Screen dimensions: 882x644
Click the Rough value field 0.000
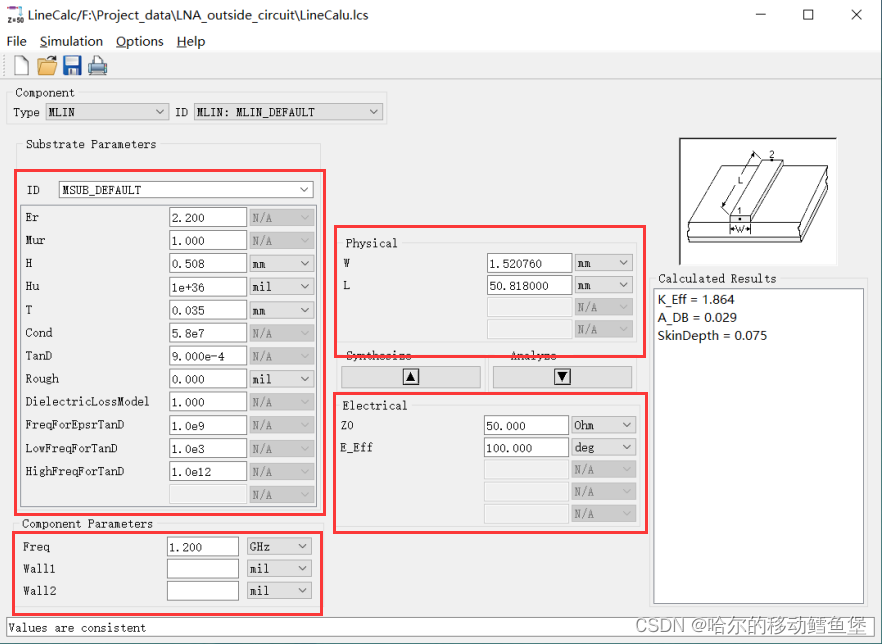208,379
